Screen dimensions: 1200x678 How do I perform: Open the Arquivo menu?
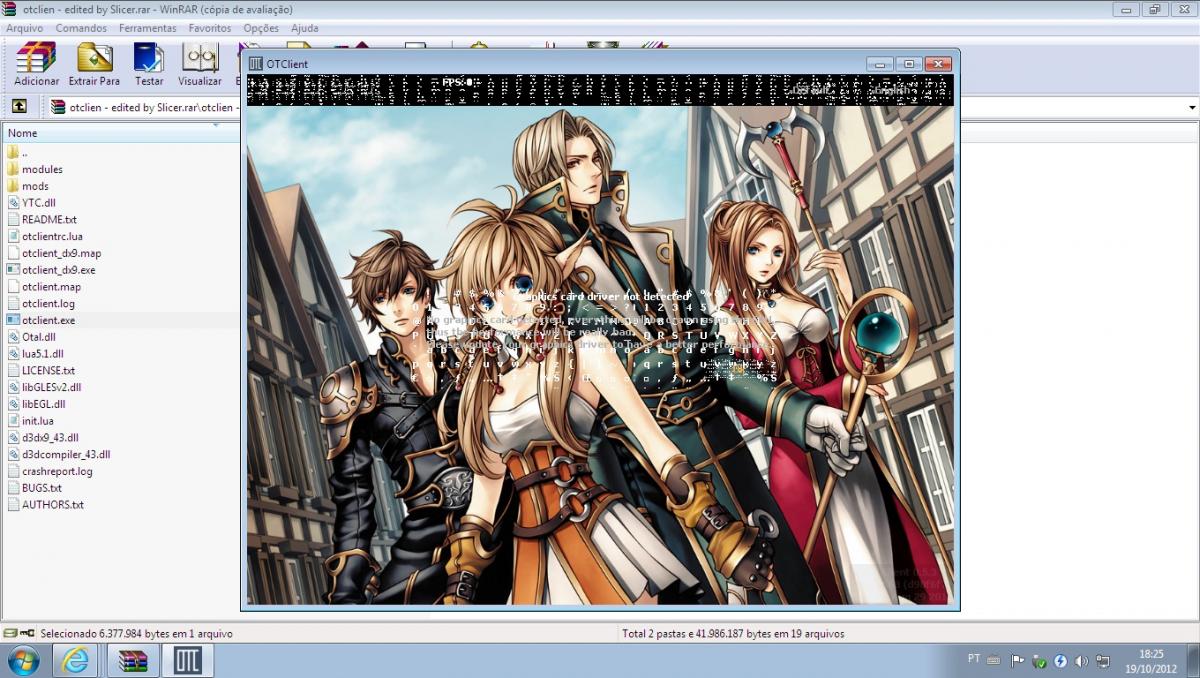24,28
